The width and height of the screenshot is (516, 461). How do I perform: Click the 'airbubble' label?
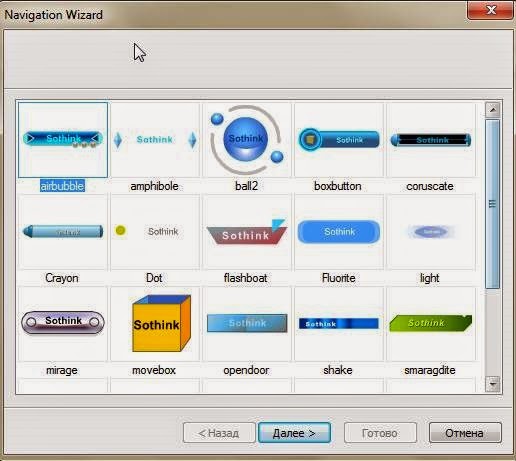click(x=62, y=186)
